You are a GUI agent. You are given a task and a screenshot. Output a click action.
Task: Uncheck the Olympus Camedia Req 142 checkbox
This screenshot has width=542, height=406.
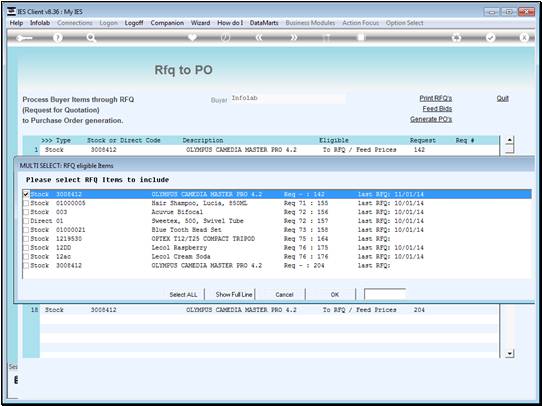tap(26, 194)
